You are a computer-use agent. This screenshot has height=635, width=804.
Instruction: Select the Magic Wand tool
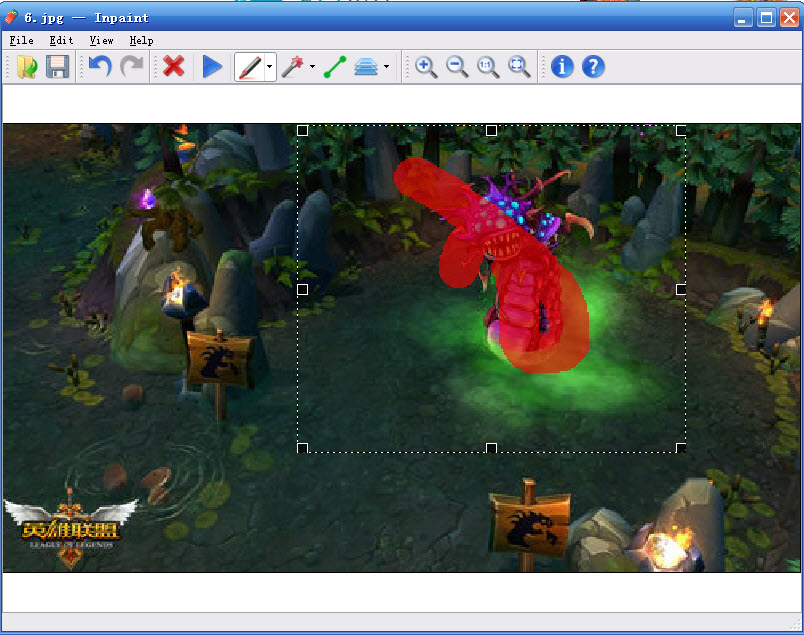[x=293, y=67]
